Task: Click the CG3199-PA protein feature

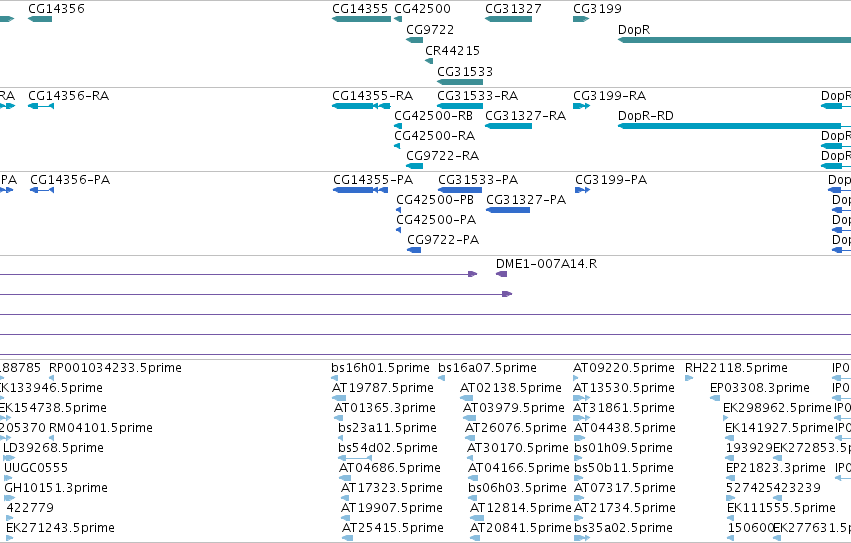Action: (x=582, y=190)
